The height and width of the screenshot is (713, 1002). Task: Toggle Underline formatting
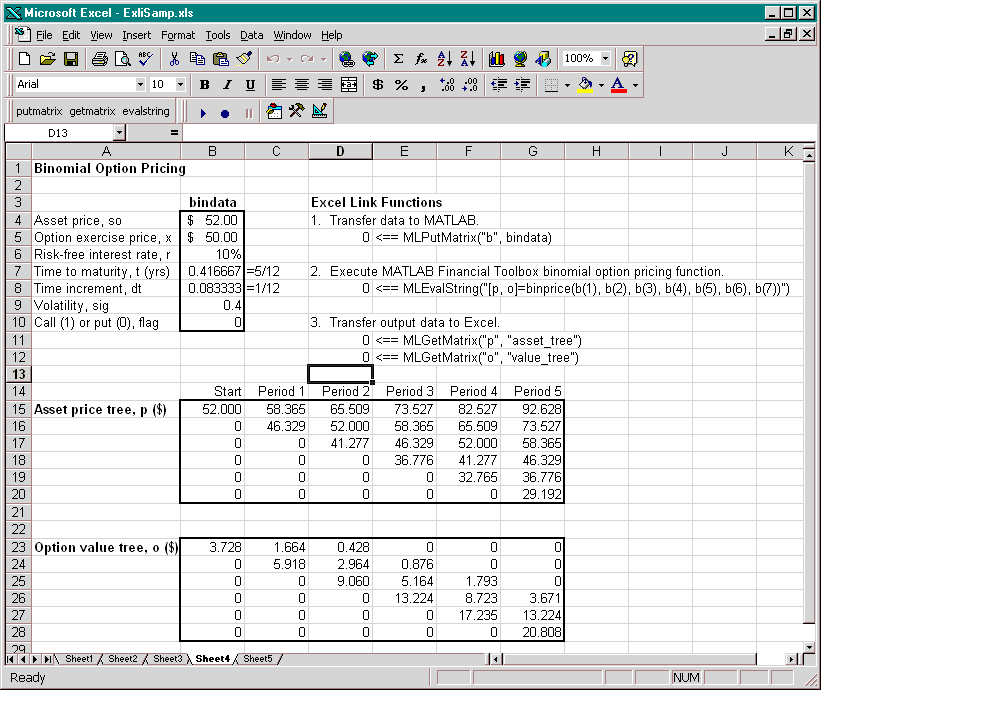pos(250,85)
